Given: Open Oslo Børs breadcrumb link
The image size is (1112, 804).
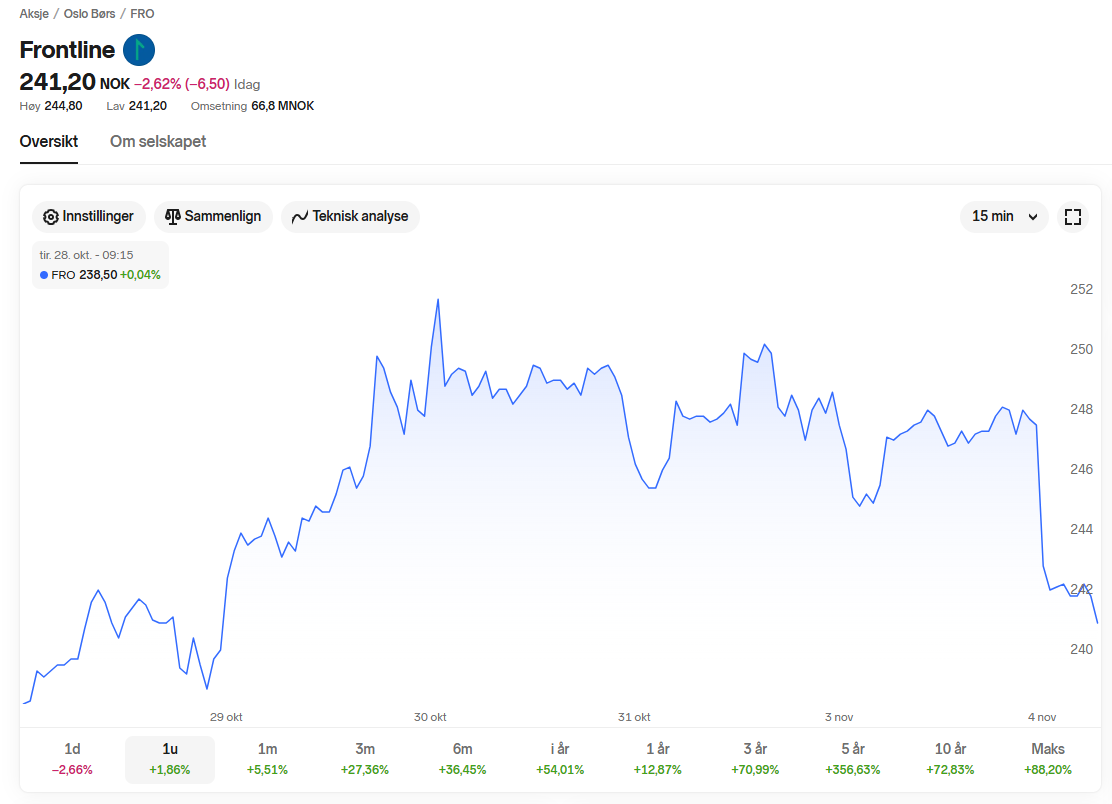Looking at the screenshot, I should [x=89, y=14].
